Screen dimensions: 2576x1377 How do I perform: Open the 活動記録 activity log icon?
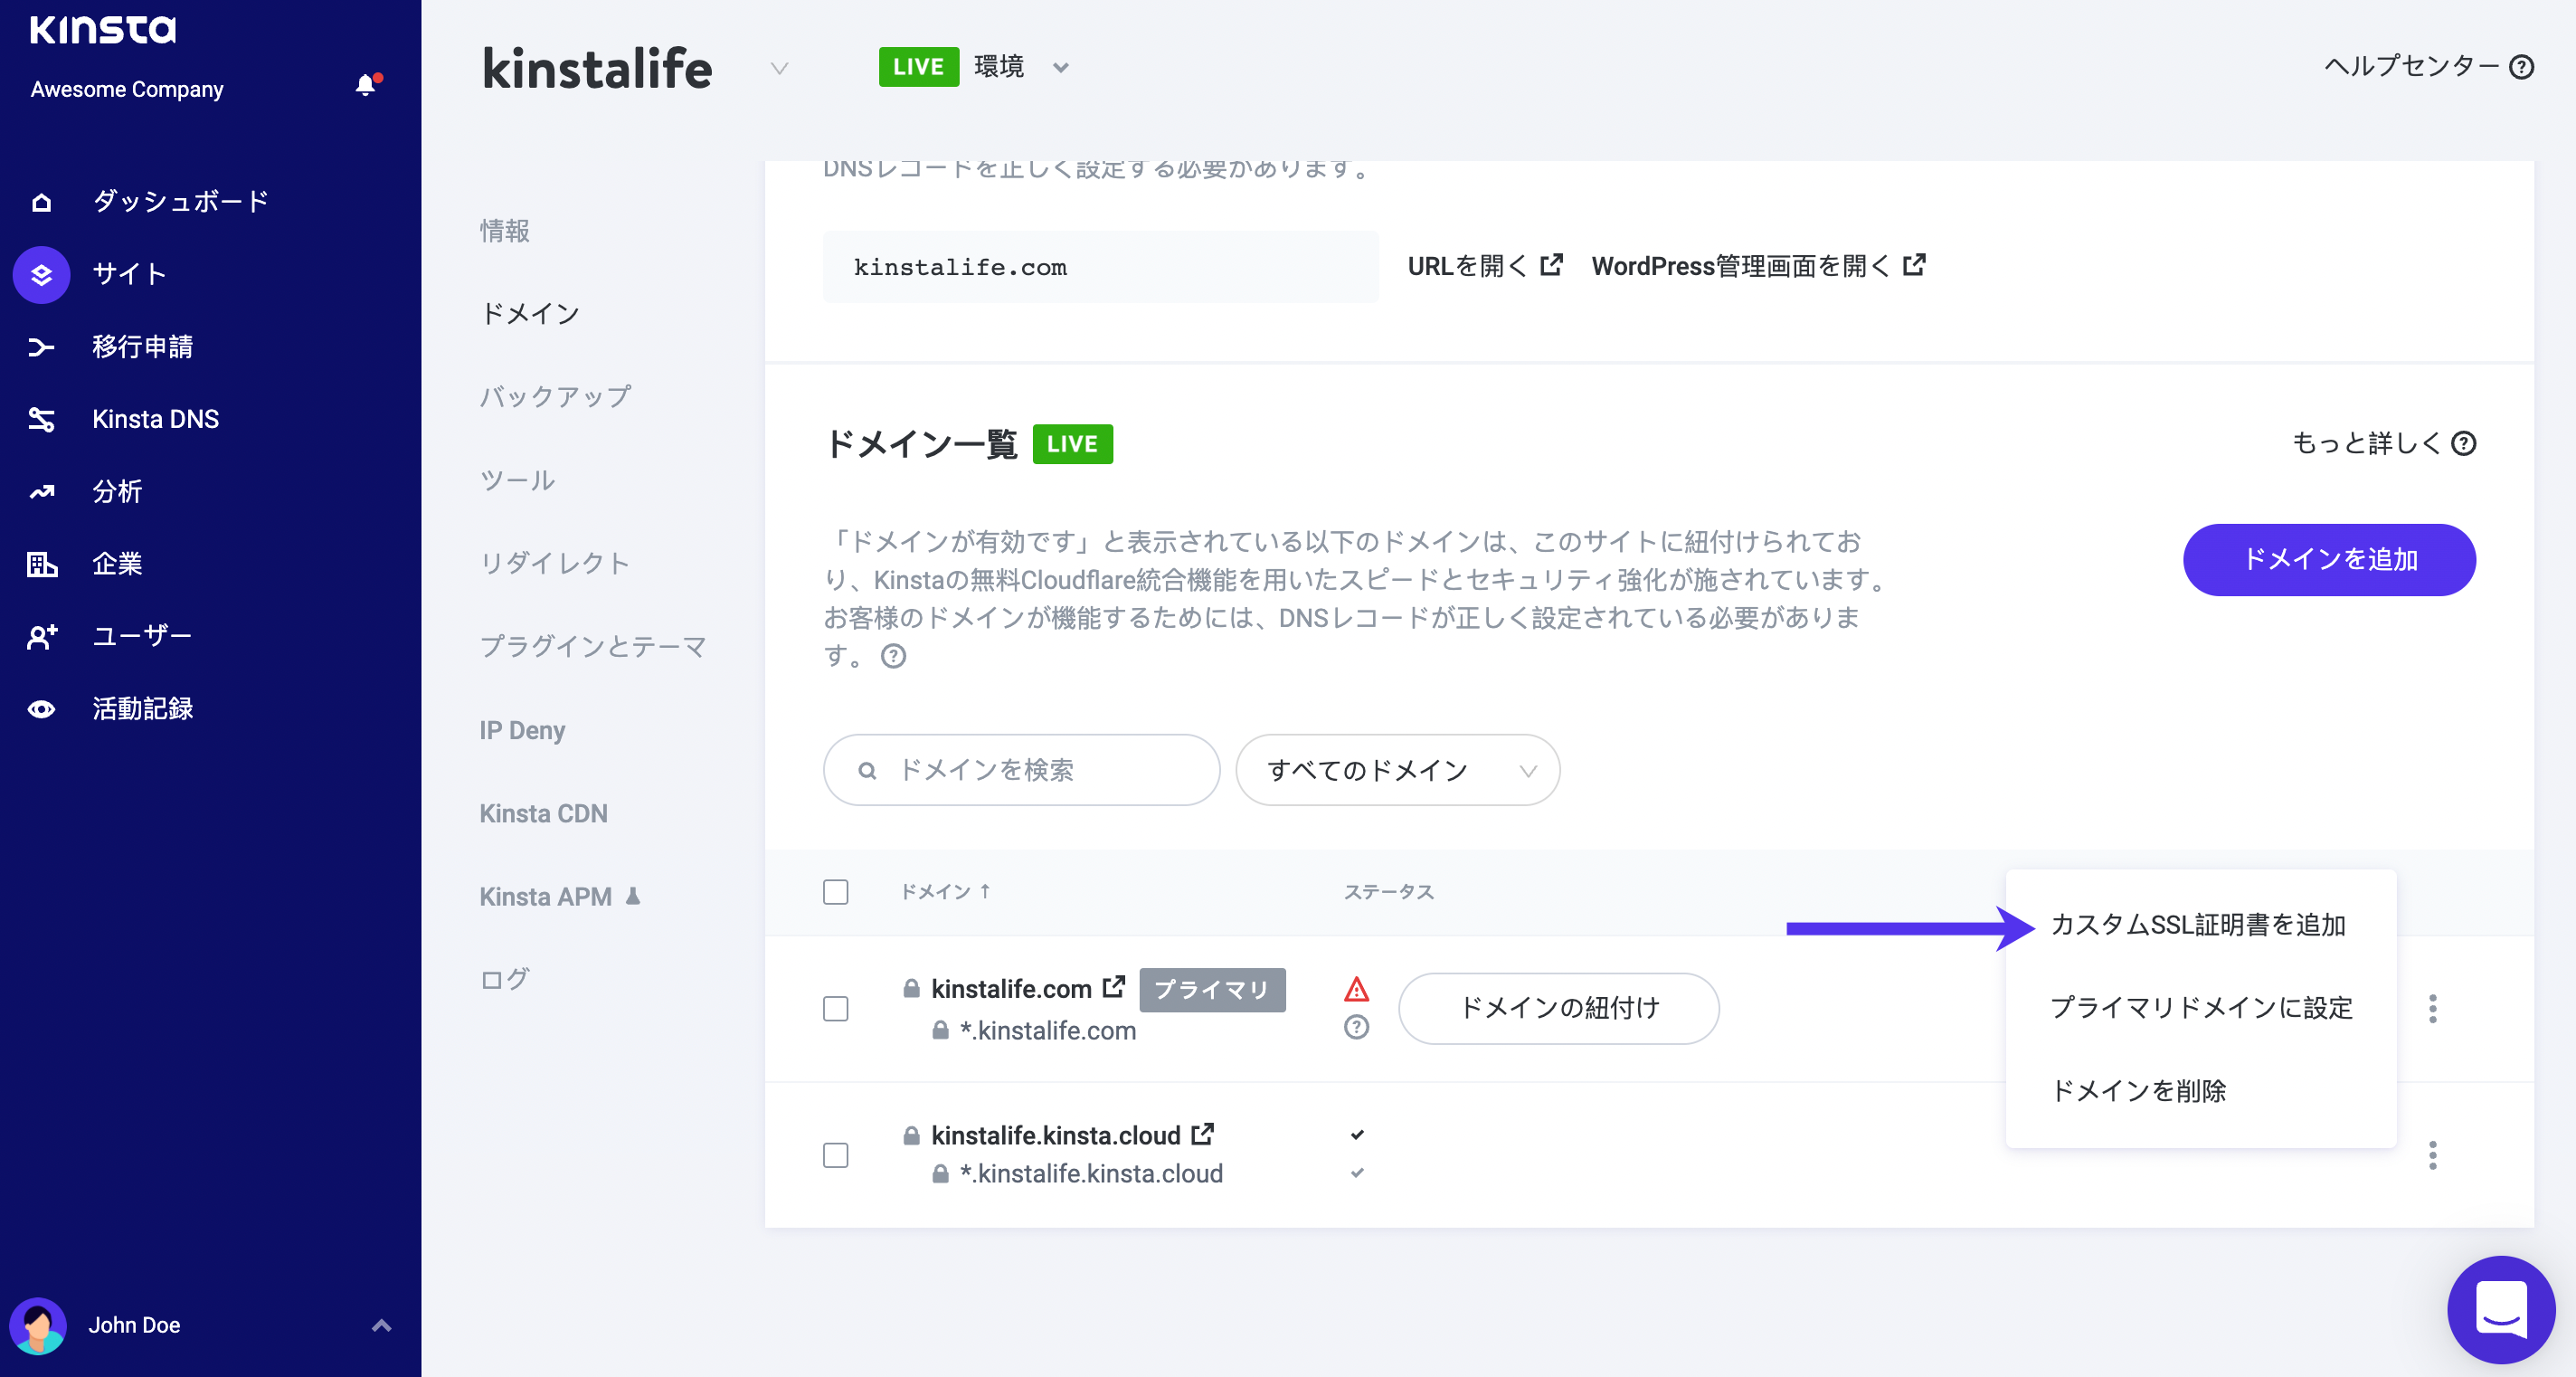[x=41, y=709]
